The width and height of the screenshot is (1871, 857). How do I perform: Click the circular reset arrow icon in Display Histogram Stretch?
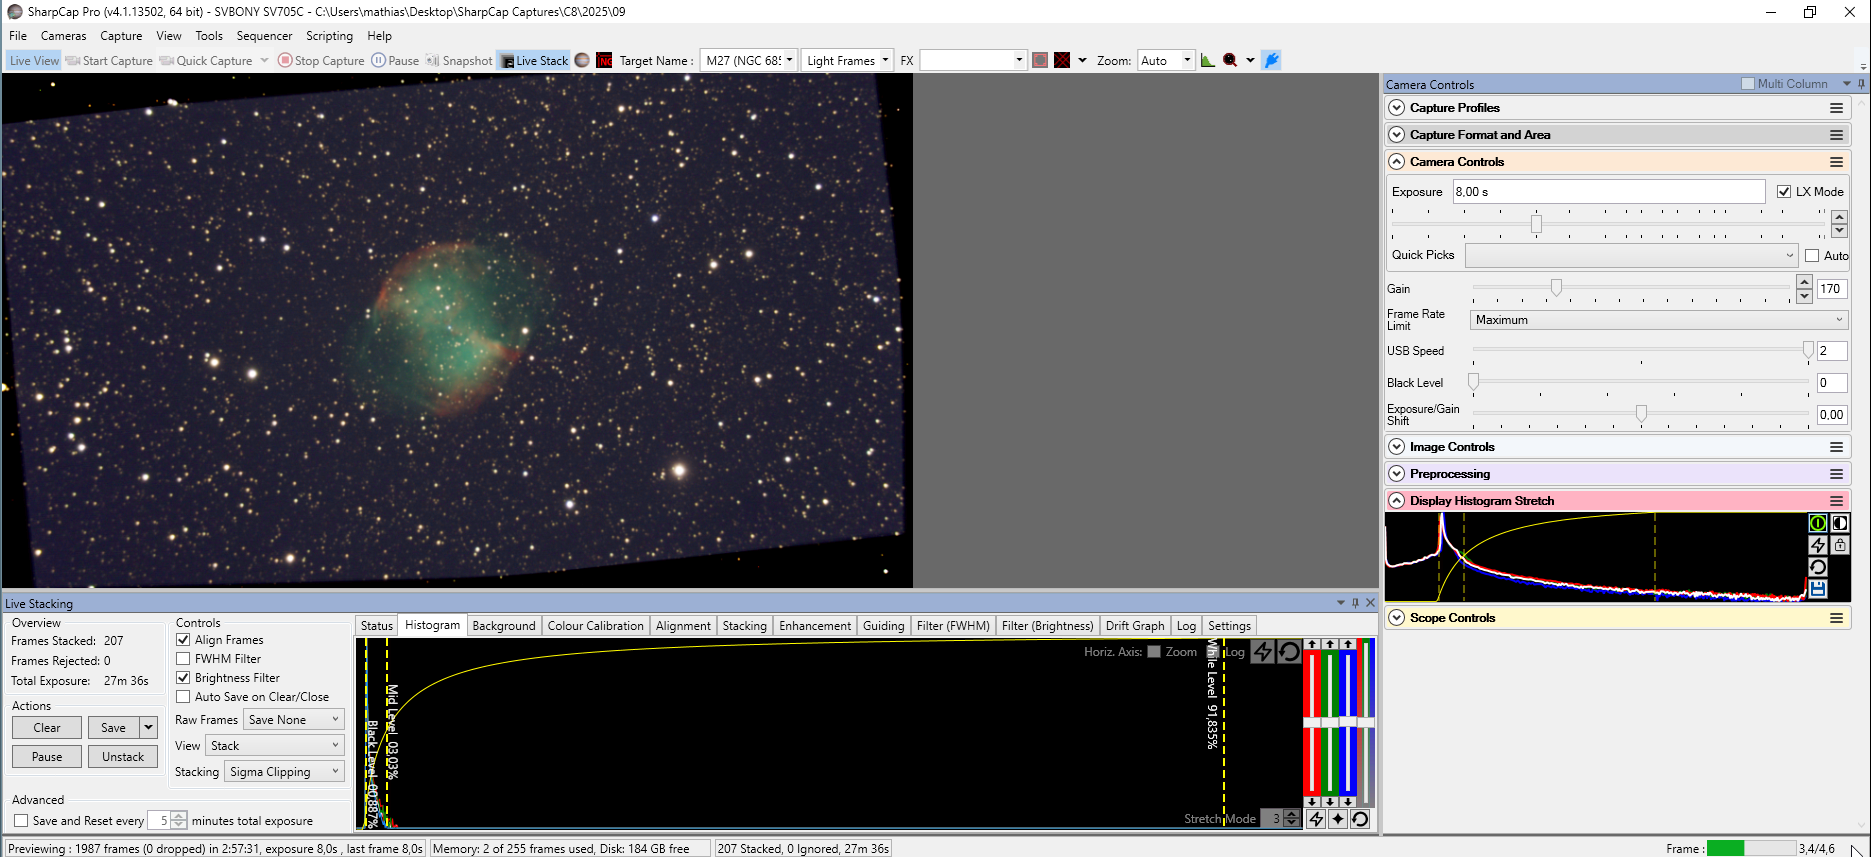point(1818,567)
